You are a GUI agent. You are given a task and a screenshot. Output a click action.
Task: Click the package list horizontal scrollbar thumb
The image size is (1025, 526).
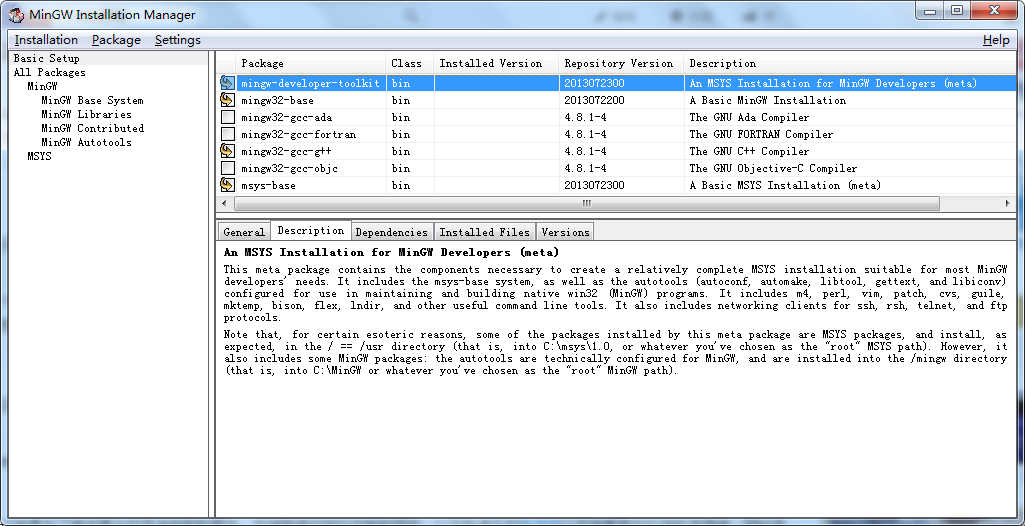pyautogui.click(x=586, y=203)
